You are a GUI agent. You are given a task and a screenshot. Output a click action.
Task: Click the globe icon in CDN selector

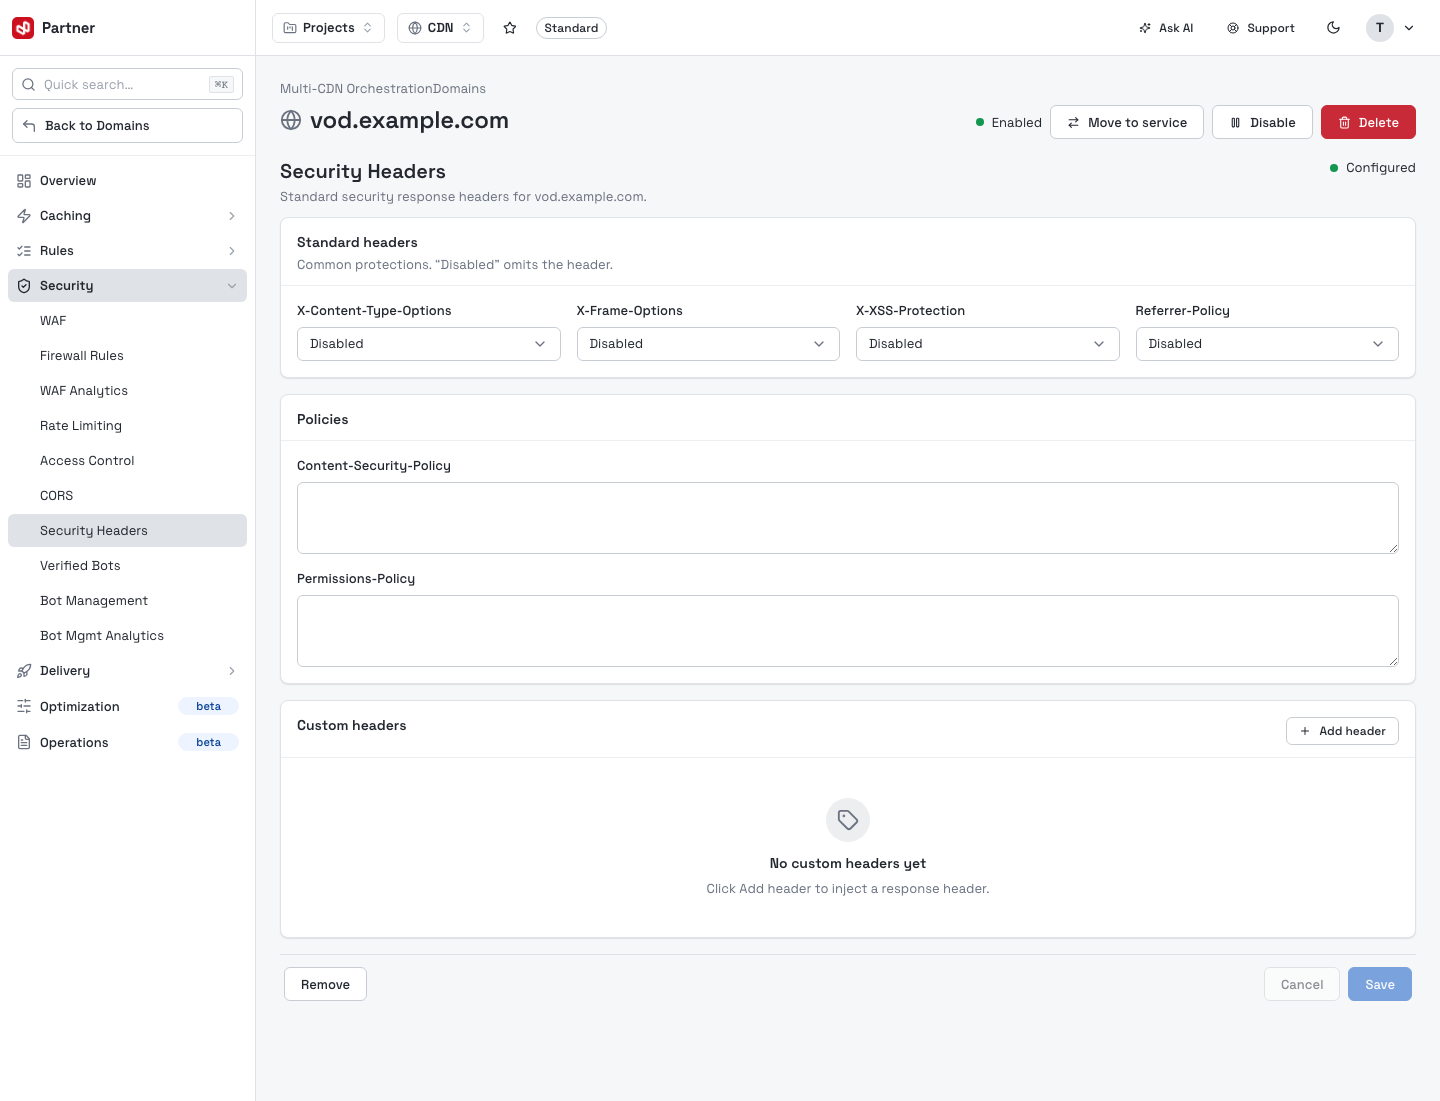(x=415, y=28)
